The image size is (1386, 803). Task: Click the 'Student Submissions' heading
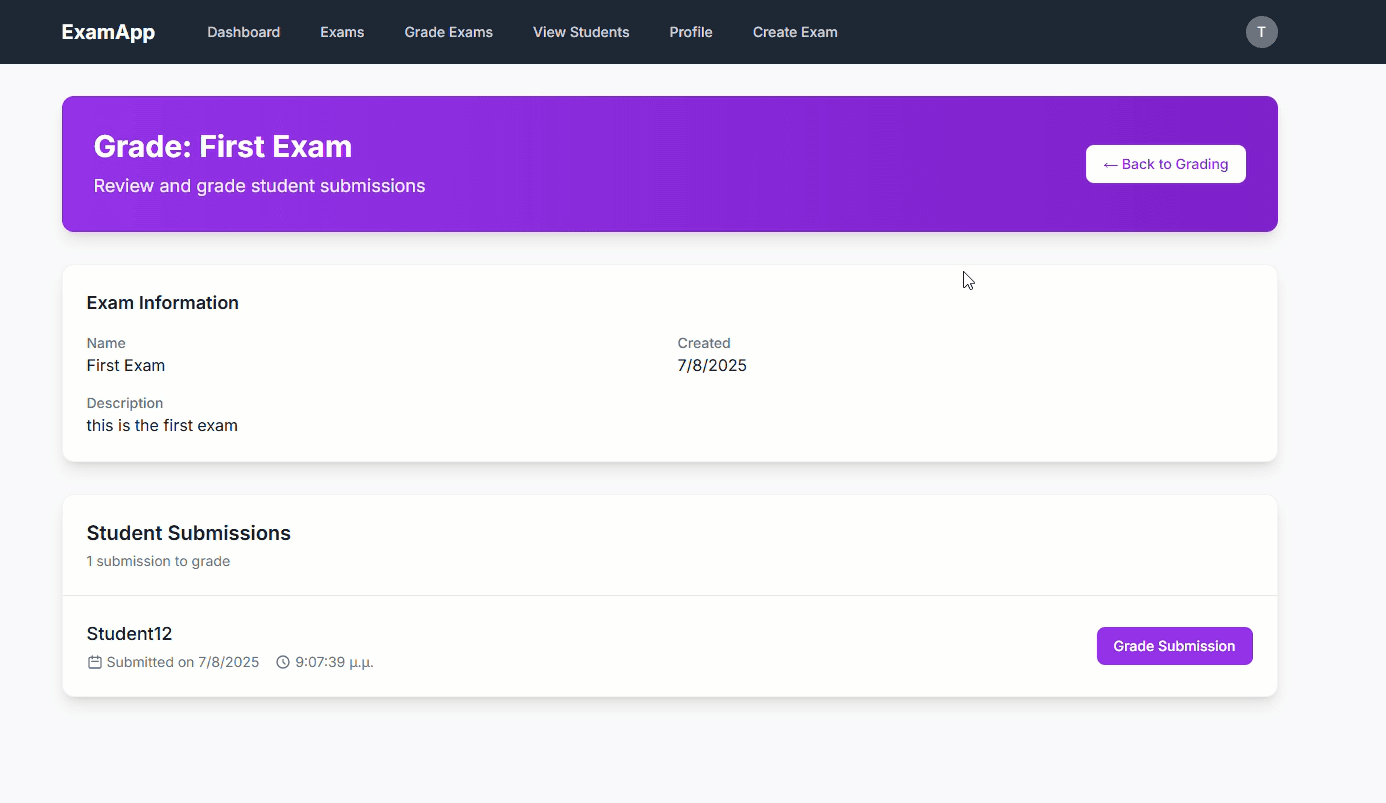(x=189, y=533)
